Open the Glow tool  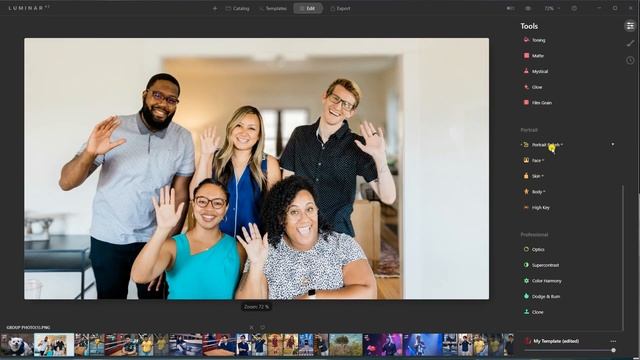[533, 87]
